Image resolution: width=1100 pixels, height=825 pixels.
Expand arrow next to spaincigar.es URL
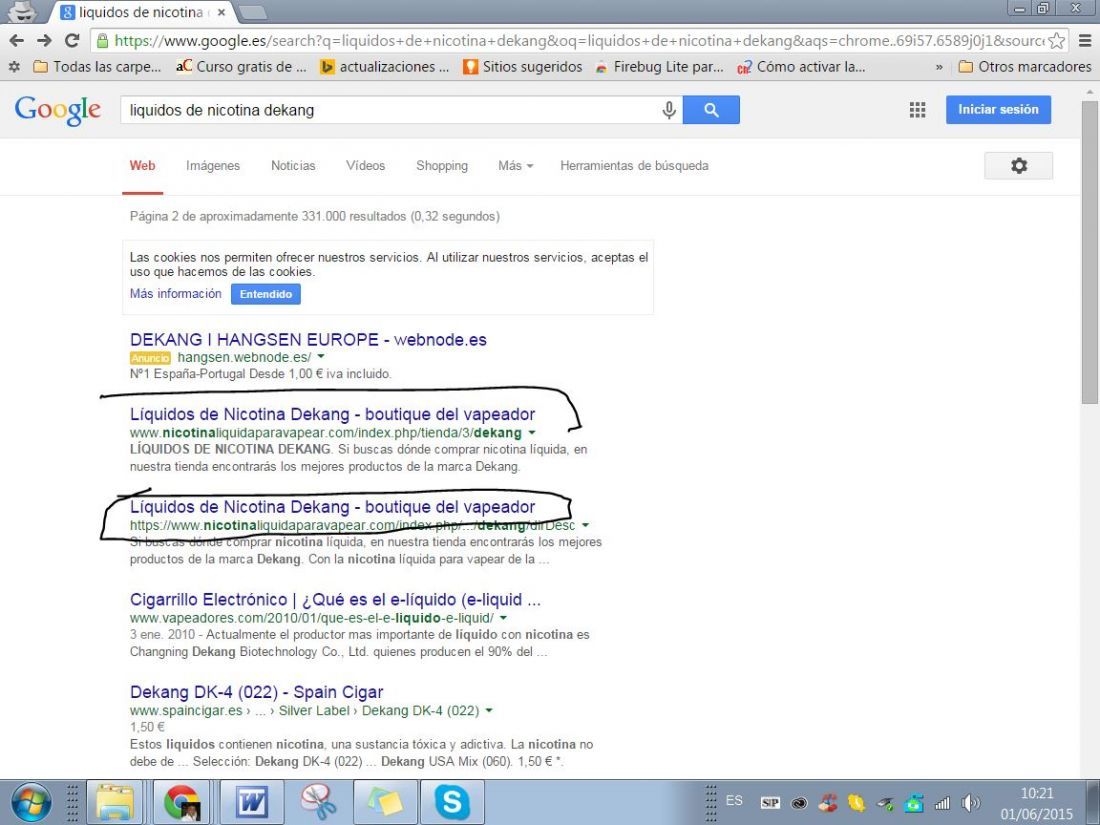[489, 710]
